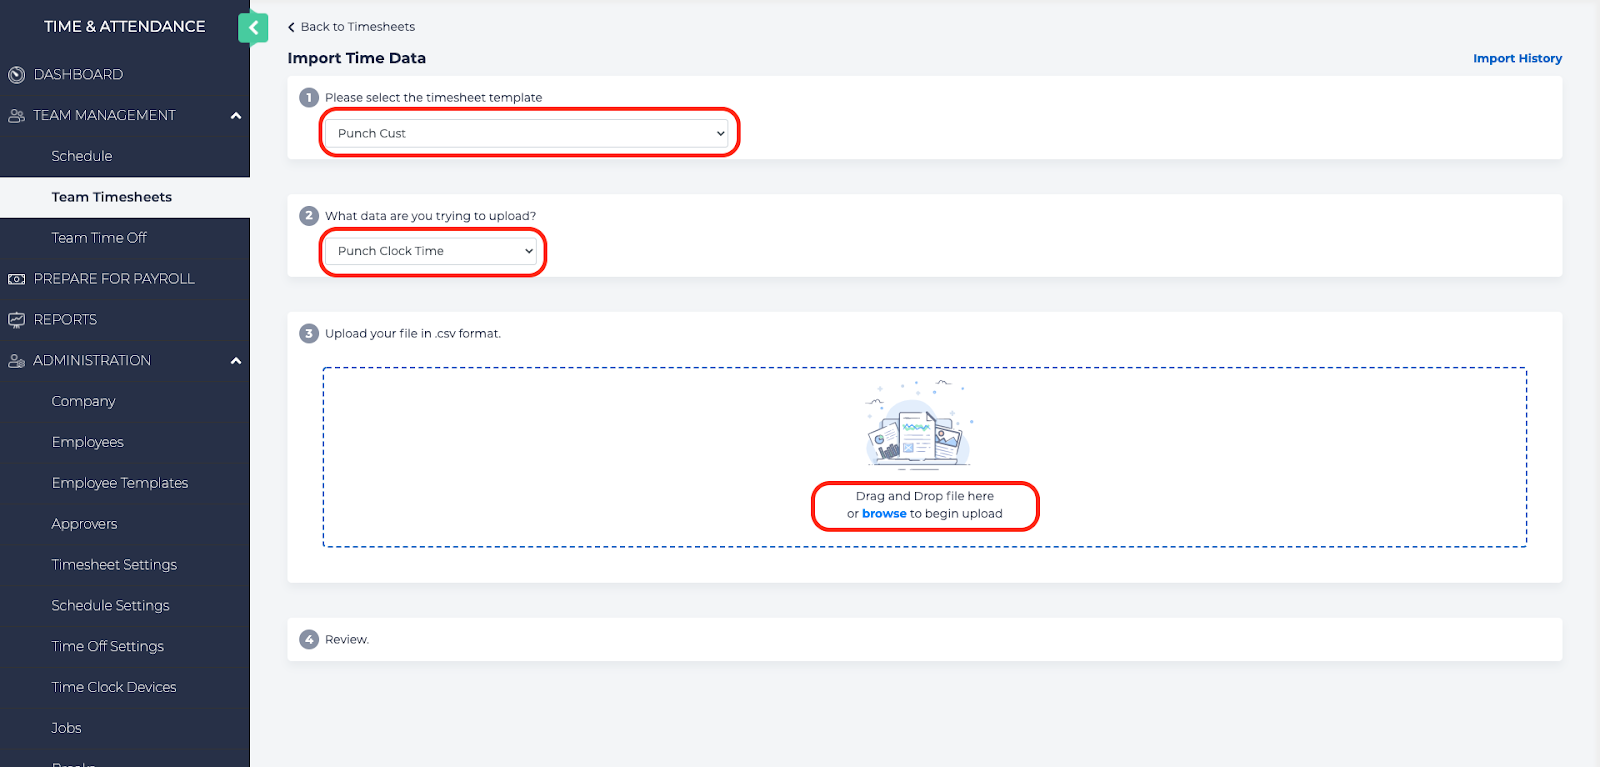Open Time Clock Devices settings

114,687
